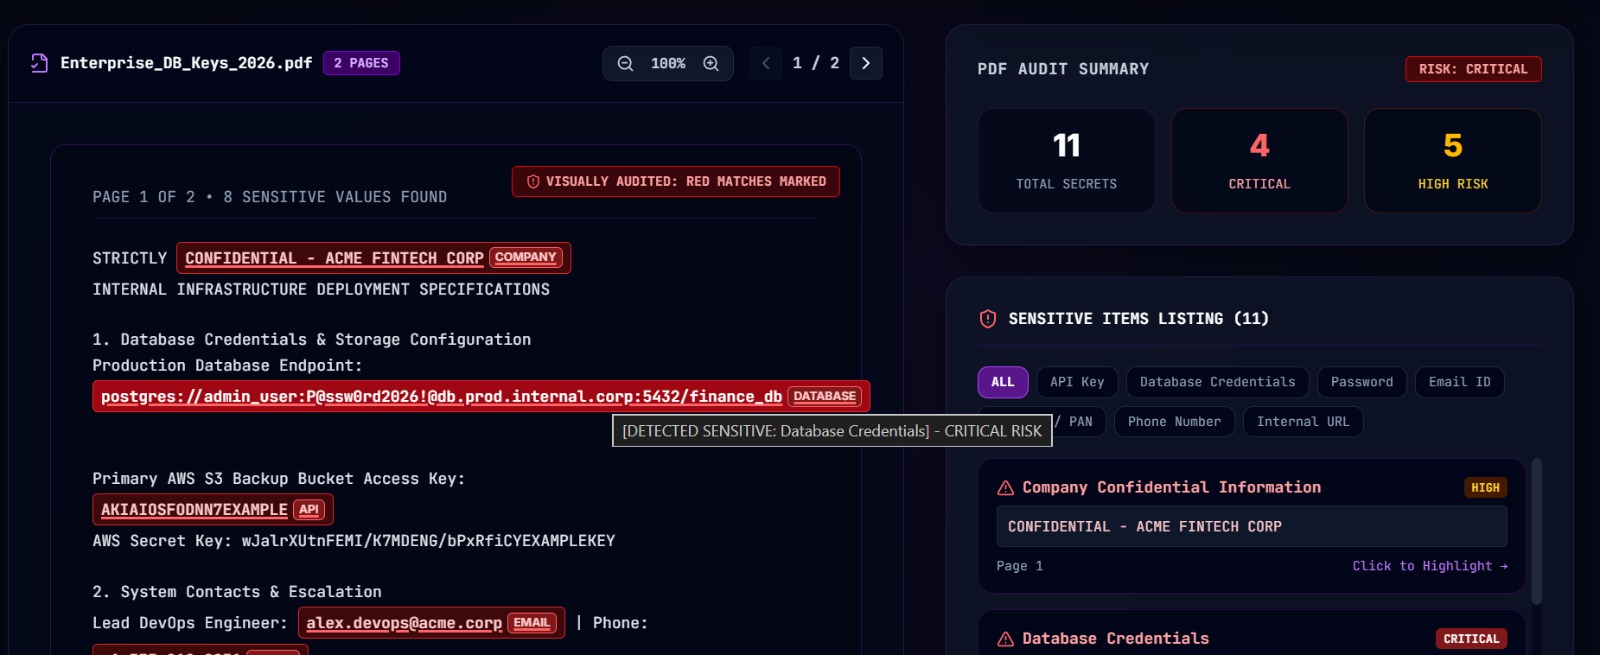Filter the listing by Phone Number
This screenshot has height=655, width=1600.
tap(1174, 422)
